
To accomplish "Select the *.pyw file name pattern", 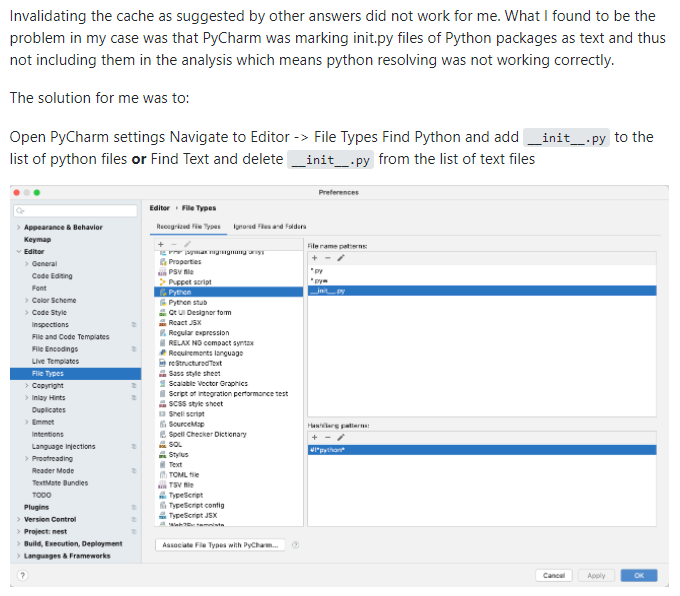I will [x=482, y=281].
